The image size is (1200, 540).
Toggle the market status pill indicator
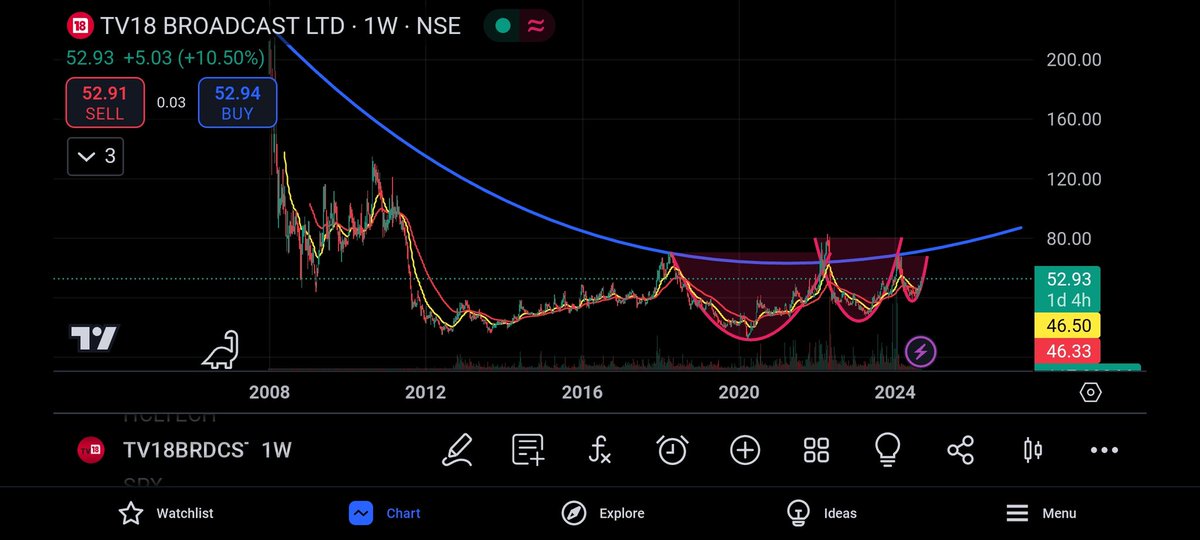click(519, 26)
